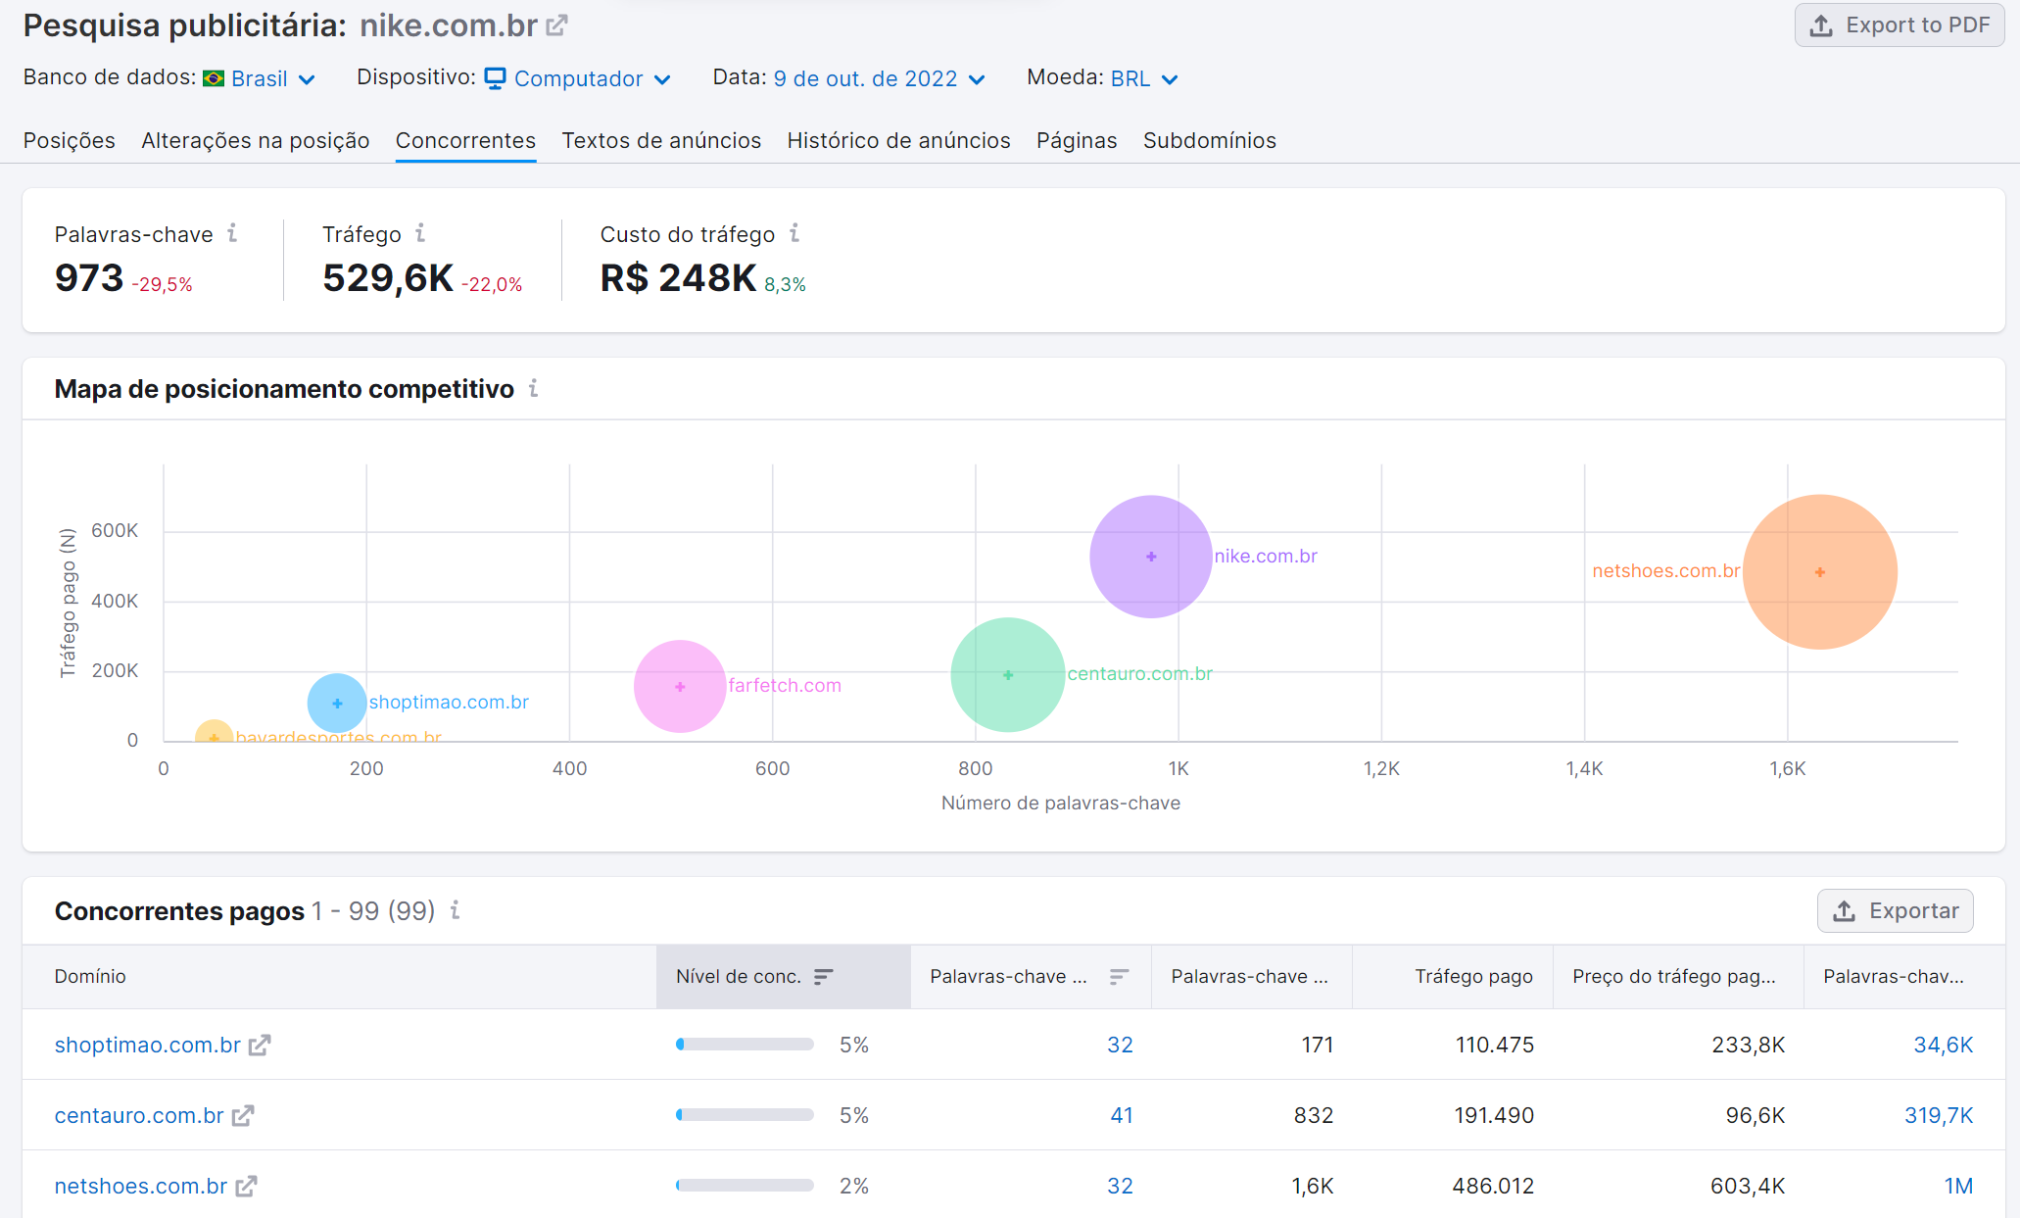Click the 973 keywords count
Viewport: 2020px width, 1218px height.
pyautogui.click(x=89, y=278)
